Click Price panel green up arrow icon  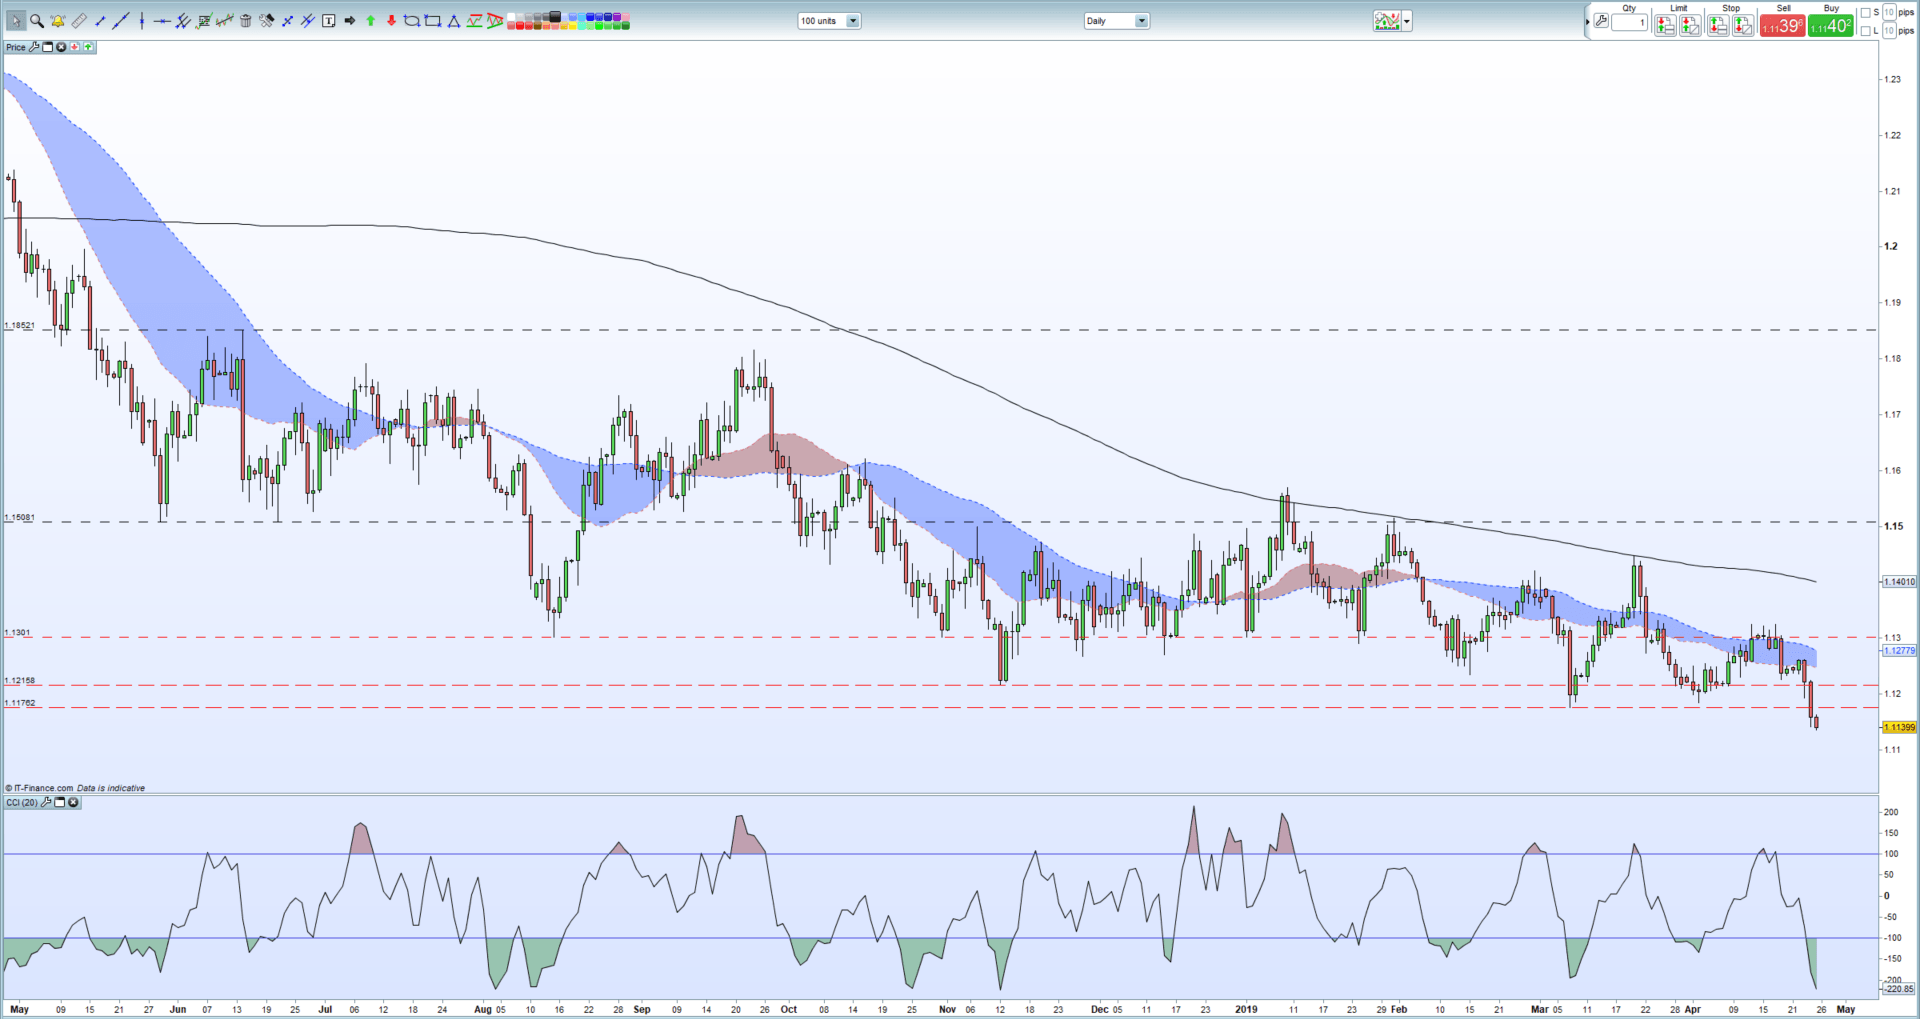pos(88,47)
